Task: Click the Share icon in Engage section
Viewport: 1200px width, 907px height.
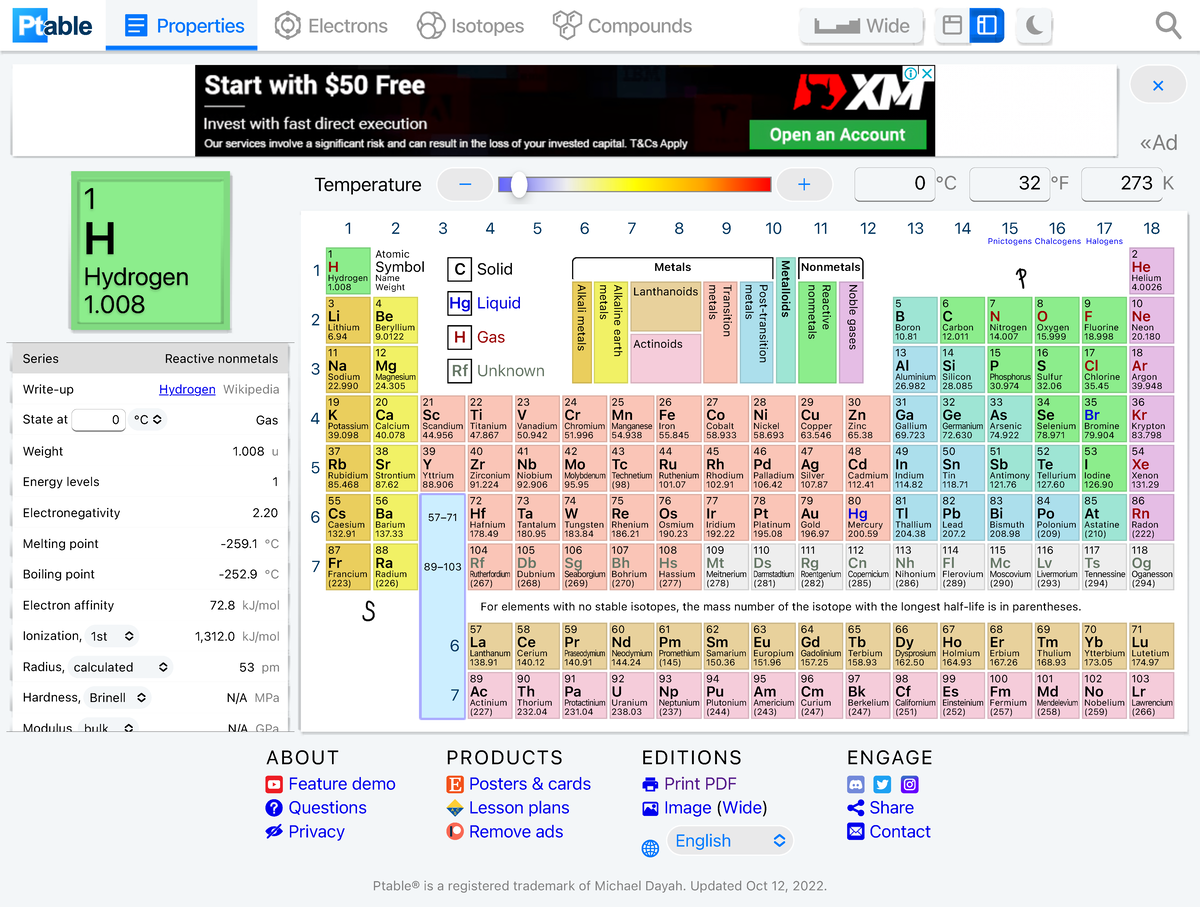Action: click(x=855, y=808)
